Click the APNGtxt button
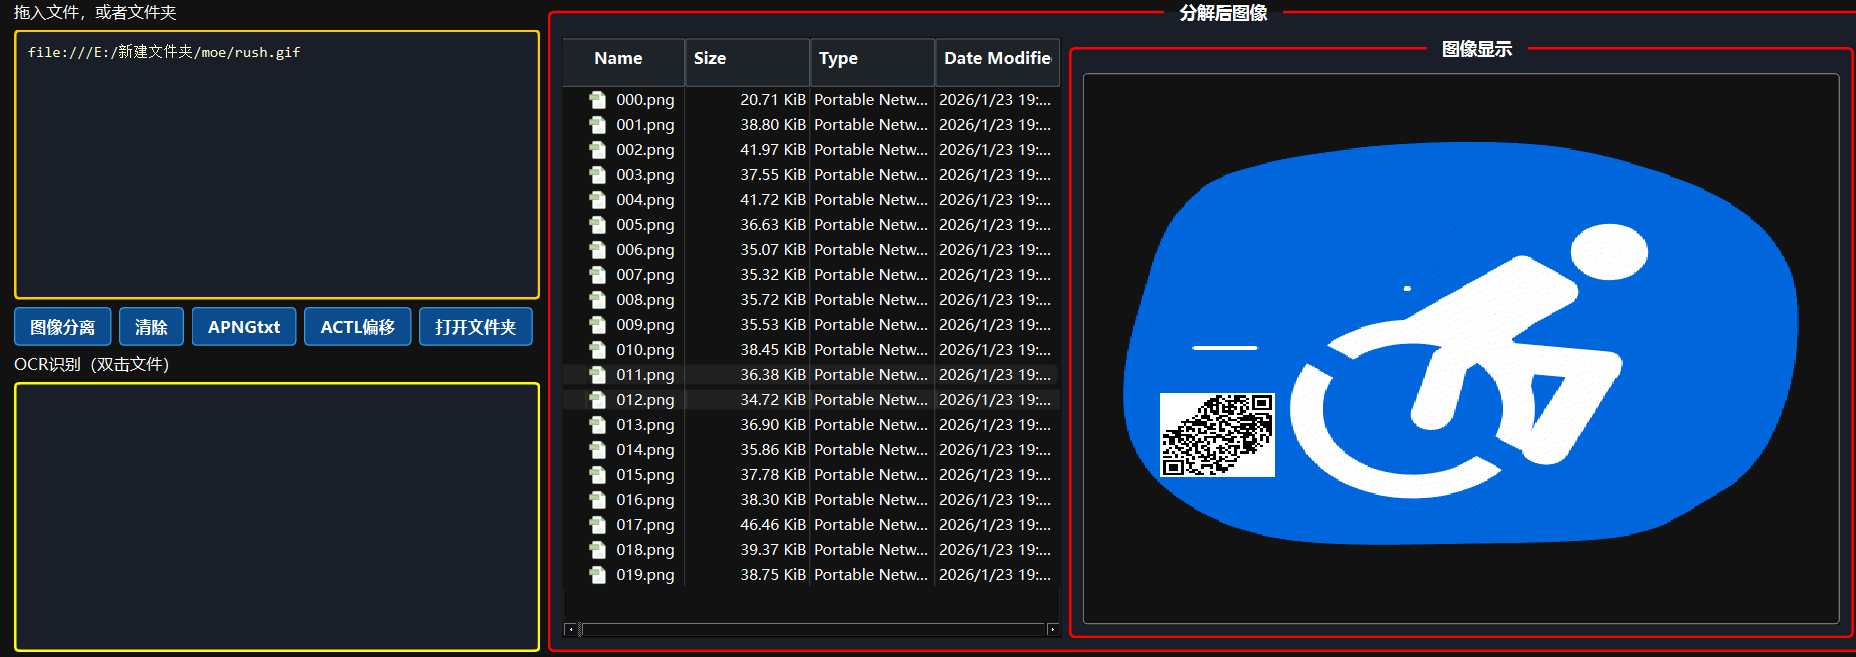Screen dimensions: 1856x657 coord(244,327)
